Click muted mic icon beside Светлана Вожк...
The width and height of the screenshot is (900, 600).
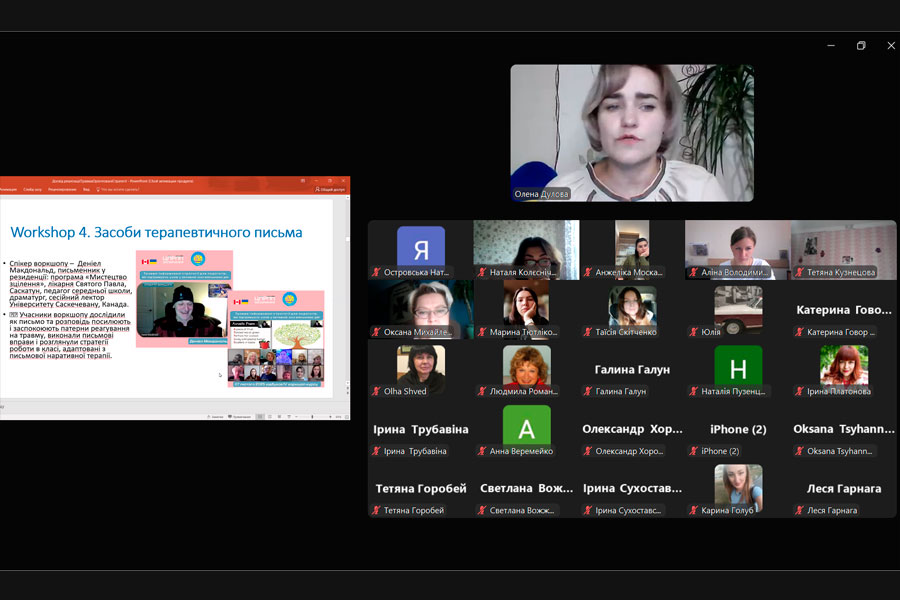click(x=482, y=510)
